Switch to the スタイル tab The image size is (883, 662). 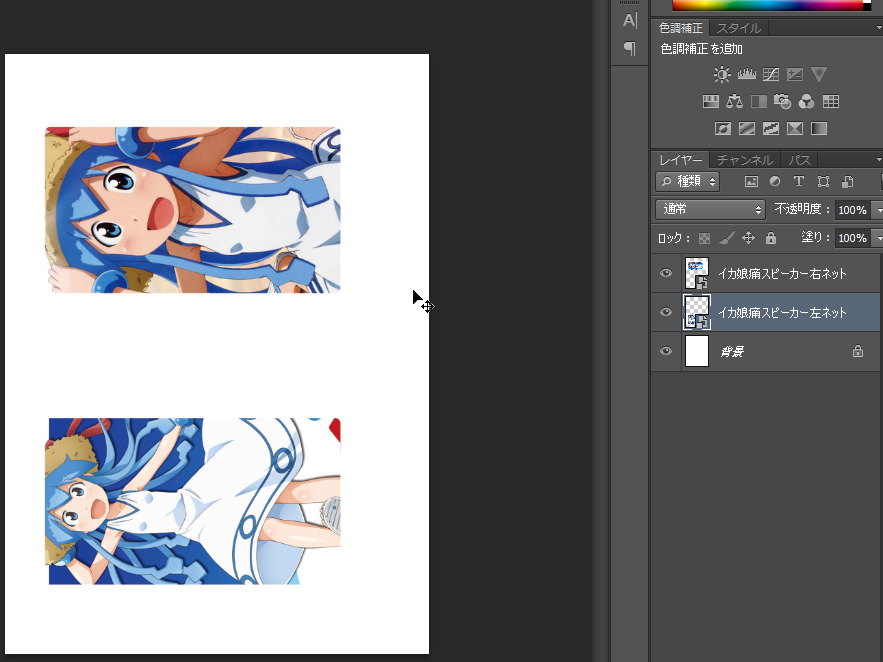[739, 28]
